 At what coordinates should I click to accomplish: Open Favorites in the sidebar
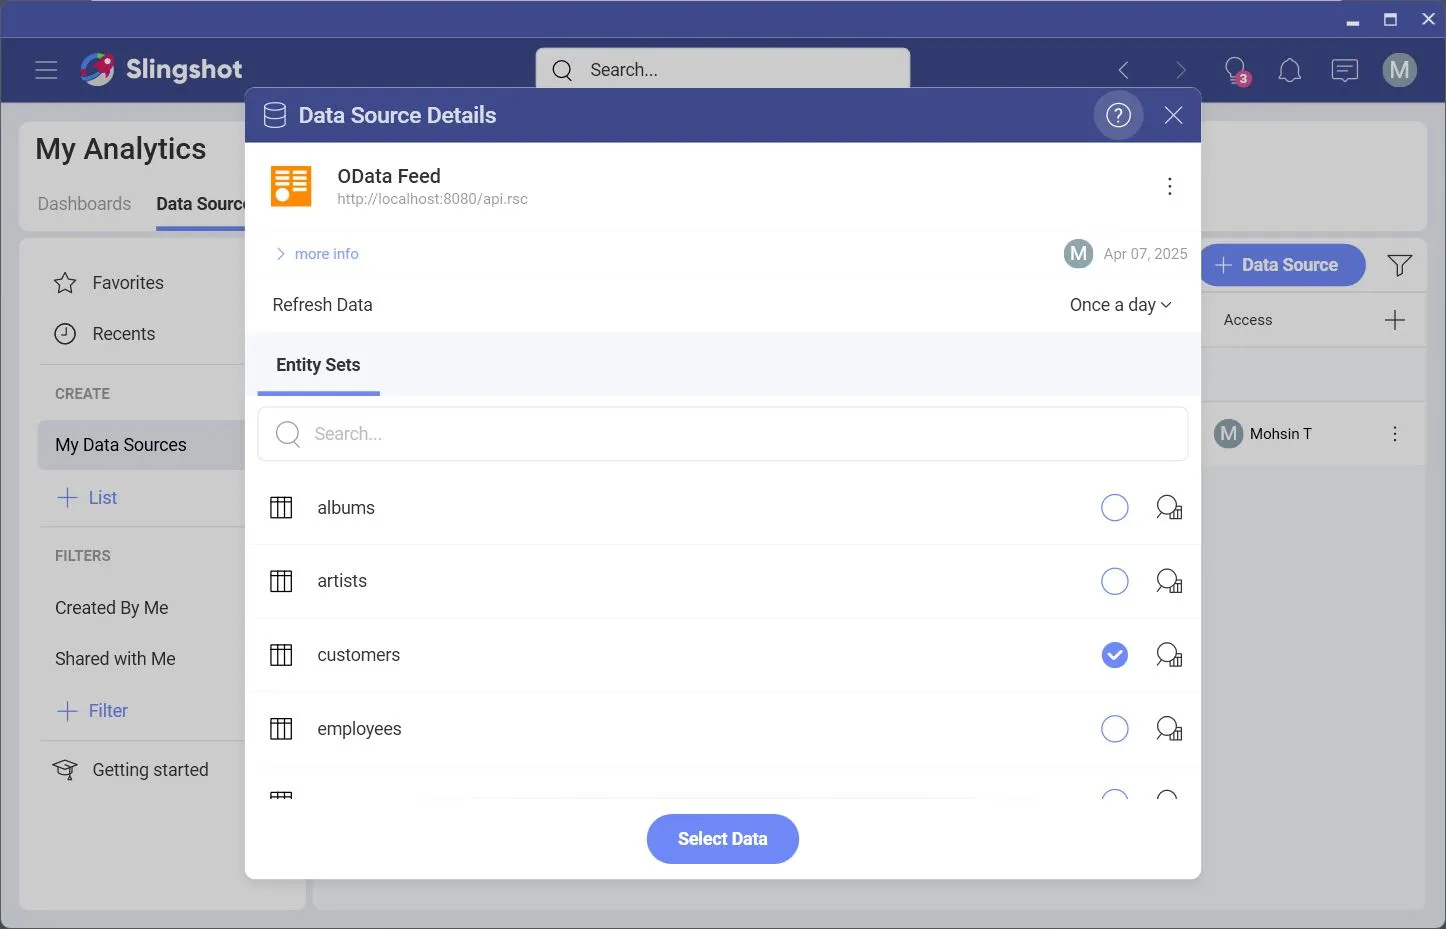point(127,283)
